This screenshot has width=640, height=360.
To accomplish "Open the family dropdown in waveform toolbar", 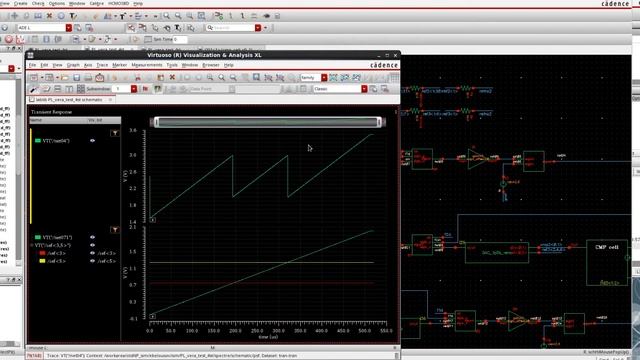I will pyautogui.click(x=324, y=78).
